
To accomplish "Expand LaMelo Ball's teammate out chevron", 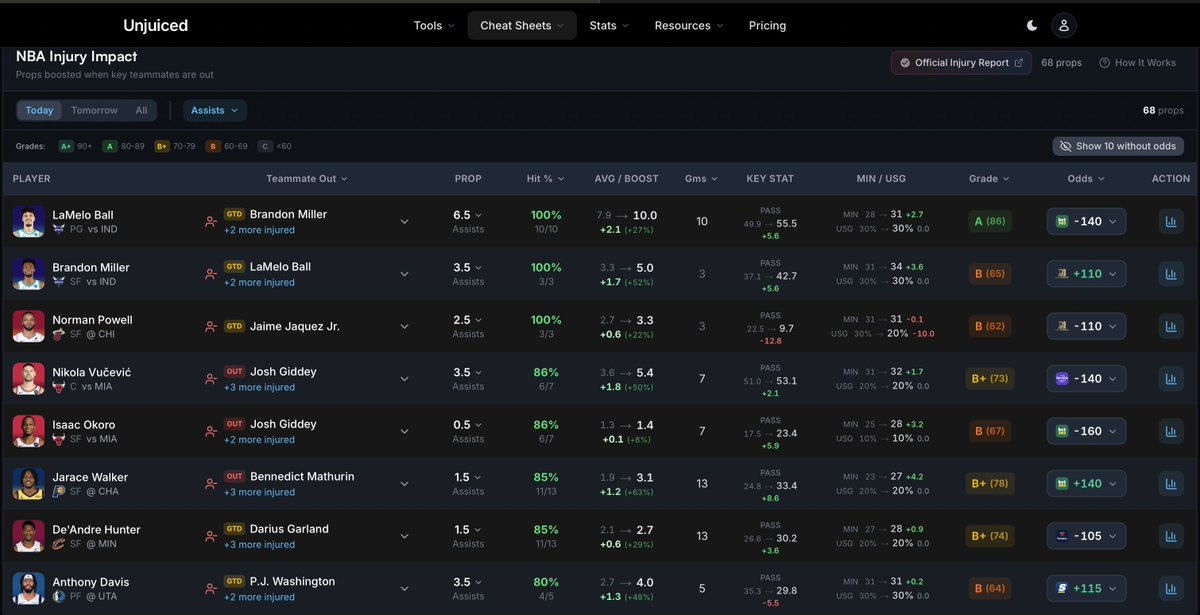I will pos(404,222).
